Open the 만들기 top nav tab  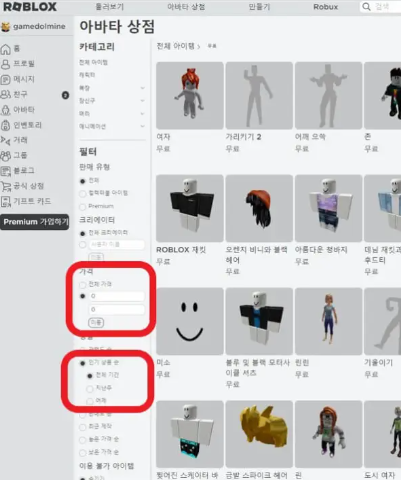pos(259,7)
